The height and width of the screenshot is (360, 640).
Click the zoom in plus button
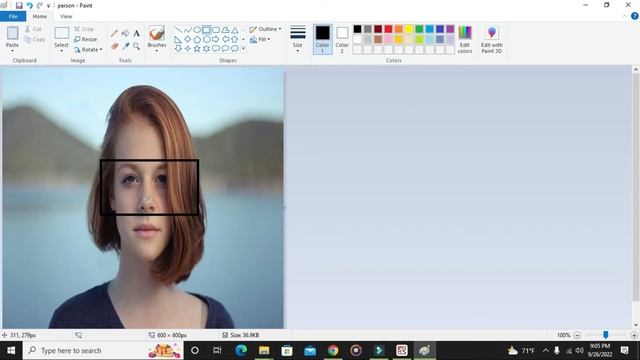[x=634, y=335]
